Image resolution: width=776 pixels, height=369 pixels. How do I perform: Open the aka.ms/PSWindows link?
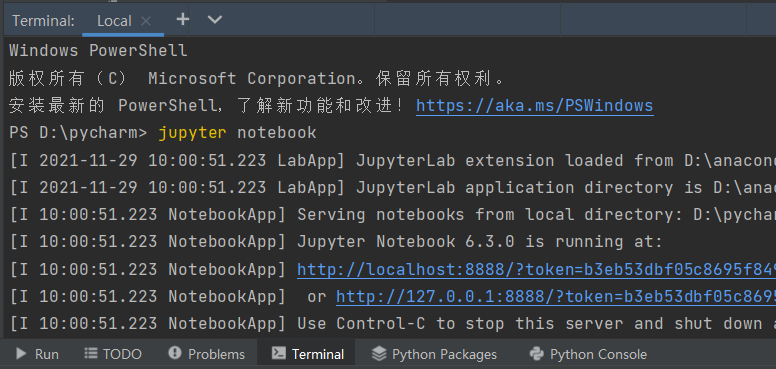pos(534,105)
